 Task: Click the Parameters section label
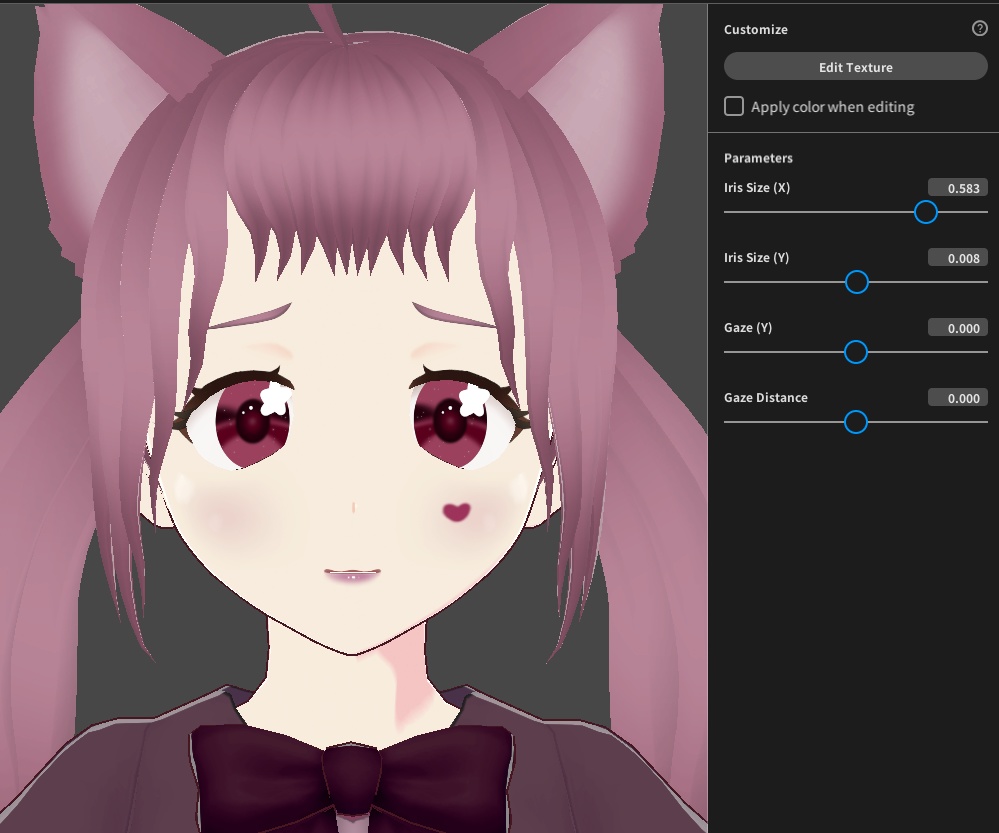click(758, 158)
